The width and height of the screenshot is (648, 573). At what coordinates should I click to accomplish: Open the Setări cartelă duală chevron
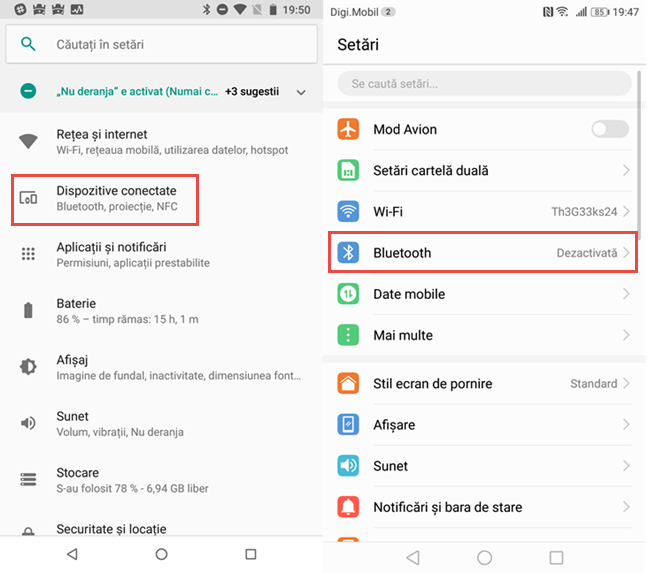(x=626, y=170)
